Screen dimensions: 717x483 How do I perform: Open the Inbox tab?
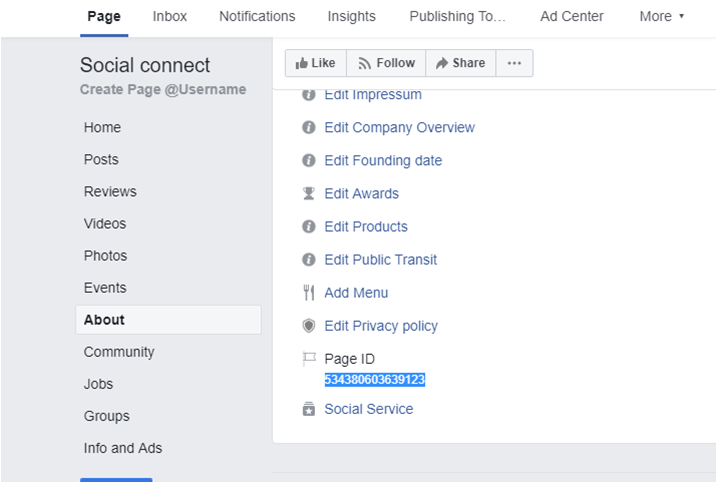pos(169,16)
